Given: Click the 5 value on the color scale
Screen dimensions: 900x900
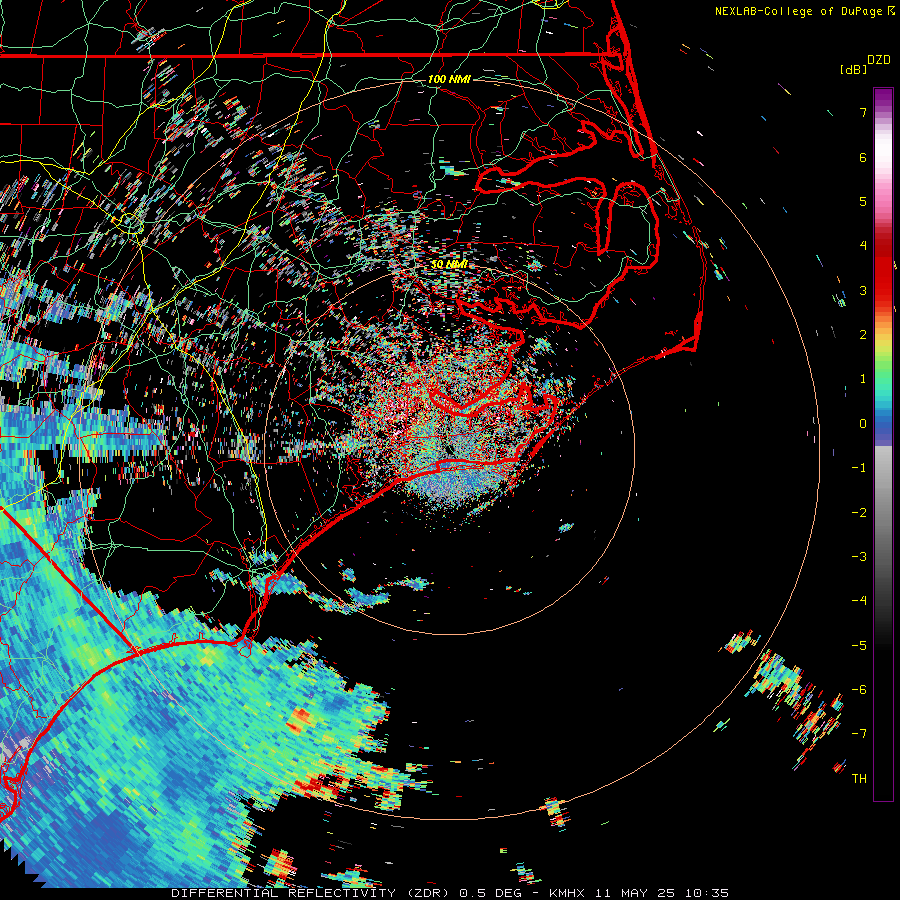Looking at the screenshot, I should [x=863, y=201].
